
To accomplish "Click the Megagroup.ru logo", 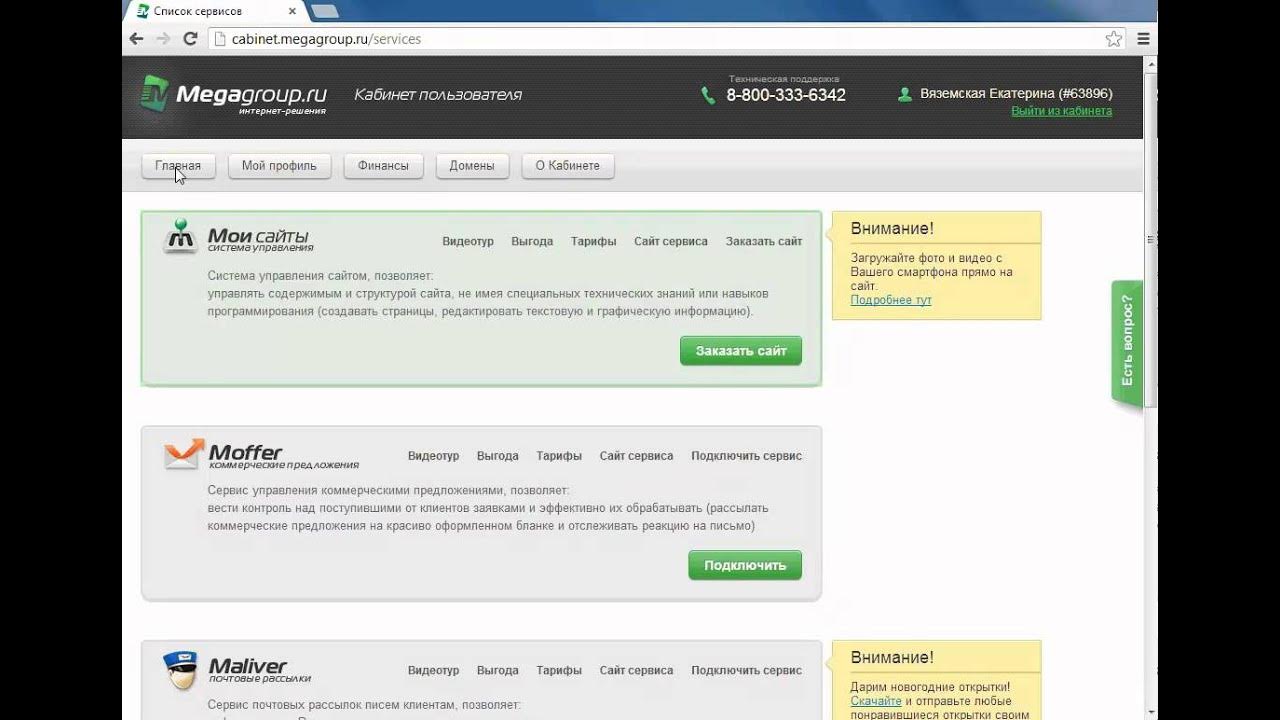I will [x=233, y=95].
